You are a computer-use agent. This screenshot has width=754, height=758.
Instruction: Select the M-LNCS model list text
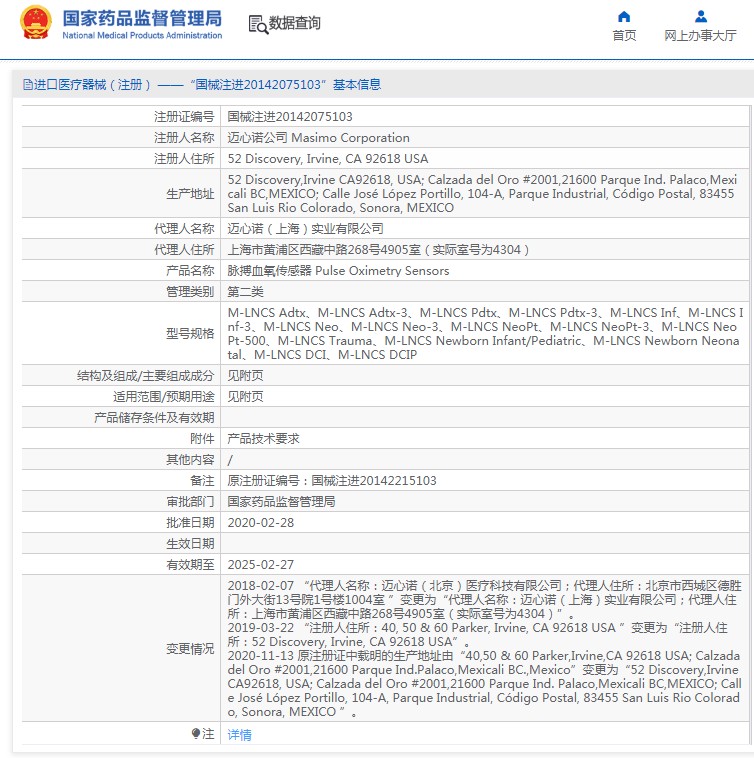pos(485,334)
